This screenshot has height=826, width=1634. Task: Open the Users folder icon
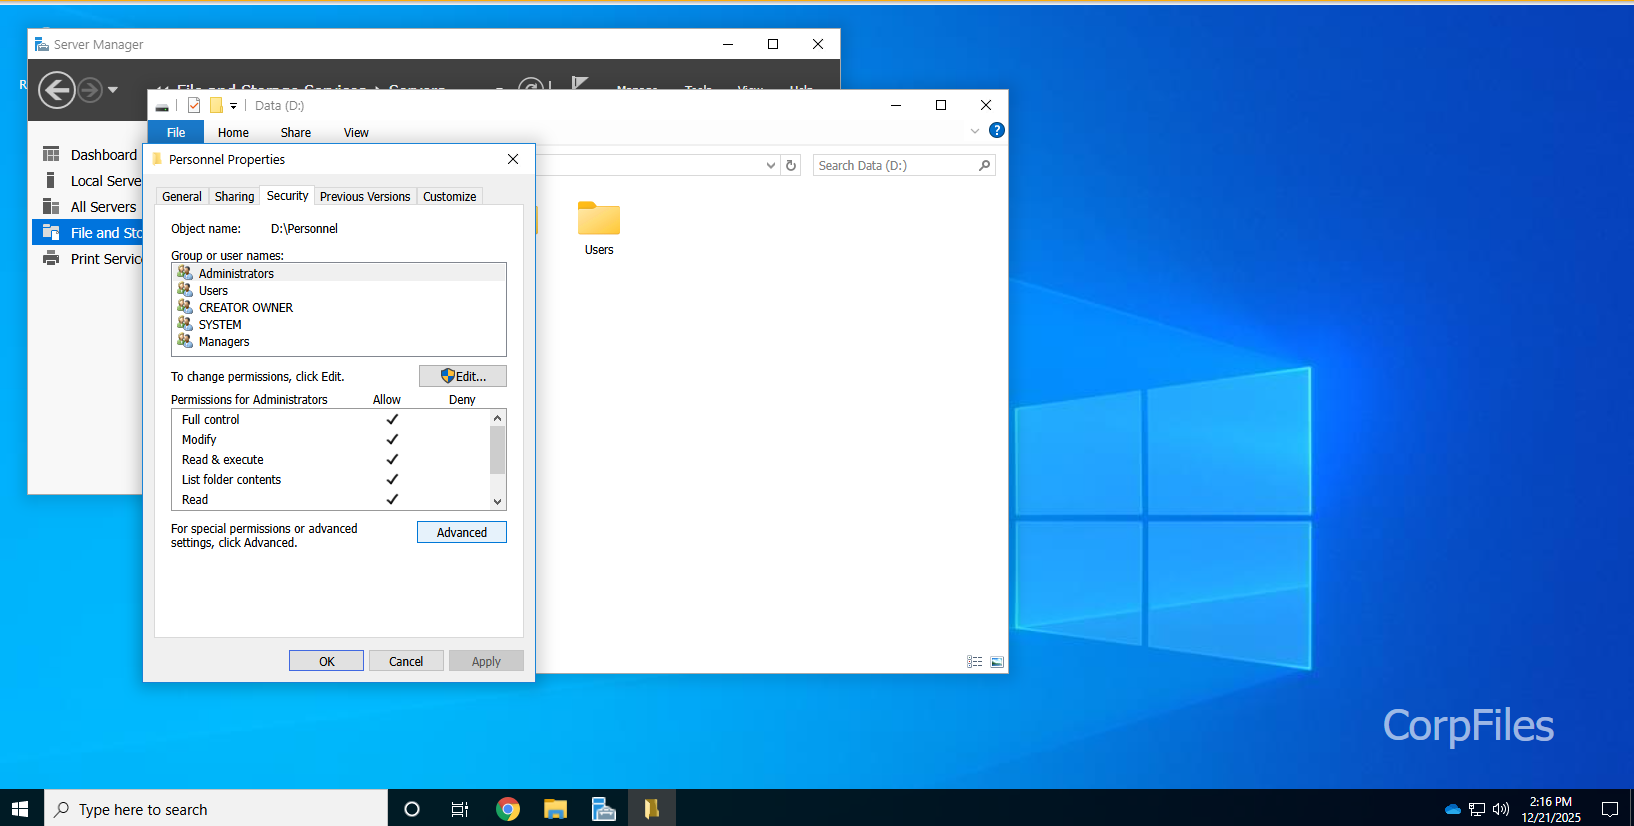(x=599, y=219)
